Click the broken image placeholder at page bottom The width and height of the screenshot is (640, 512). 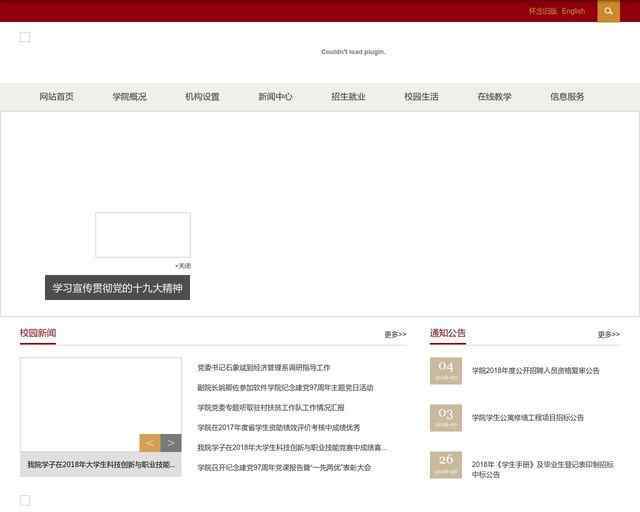point(25,500)
